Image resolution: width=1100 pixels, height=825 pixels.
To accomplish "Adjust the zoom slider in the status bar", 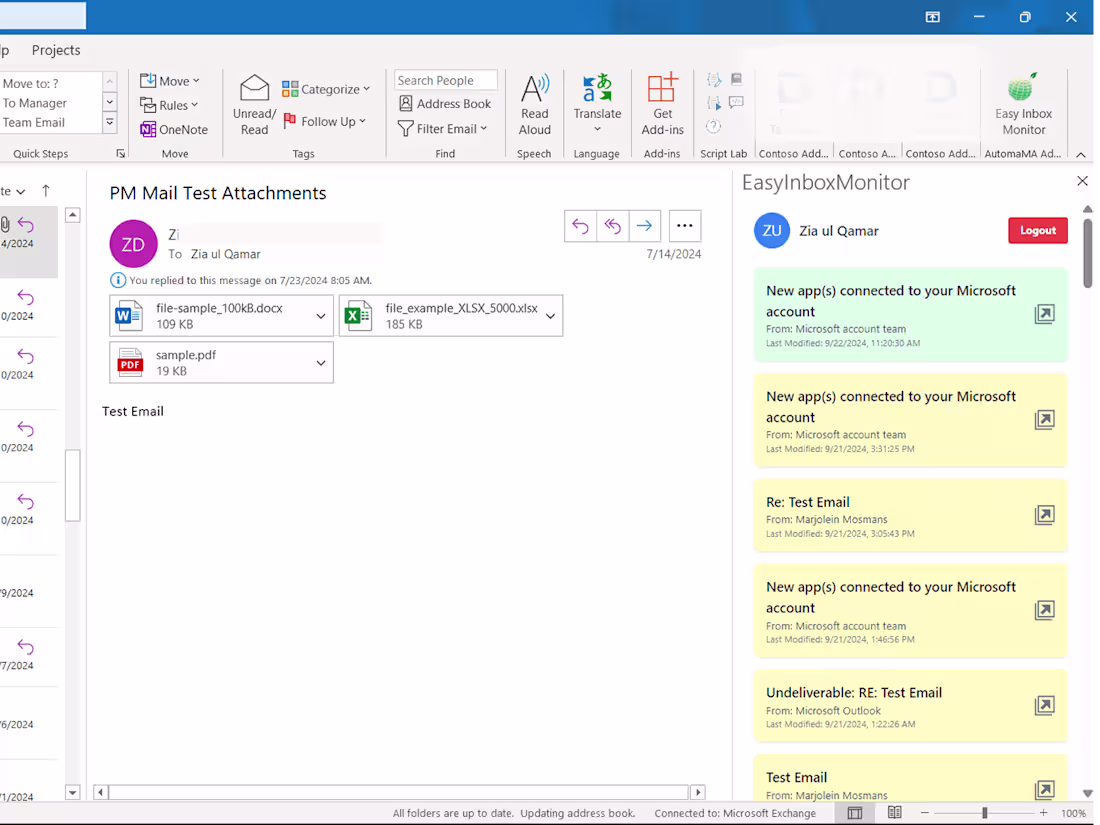I will (x=985, y=813).
